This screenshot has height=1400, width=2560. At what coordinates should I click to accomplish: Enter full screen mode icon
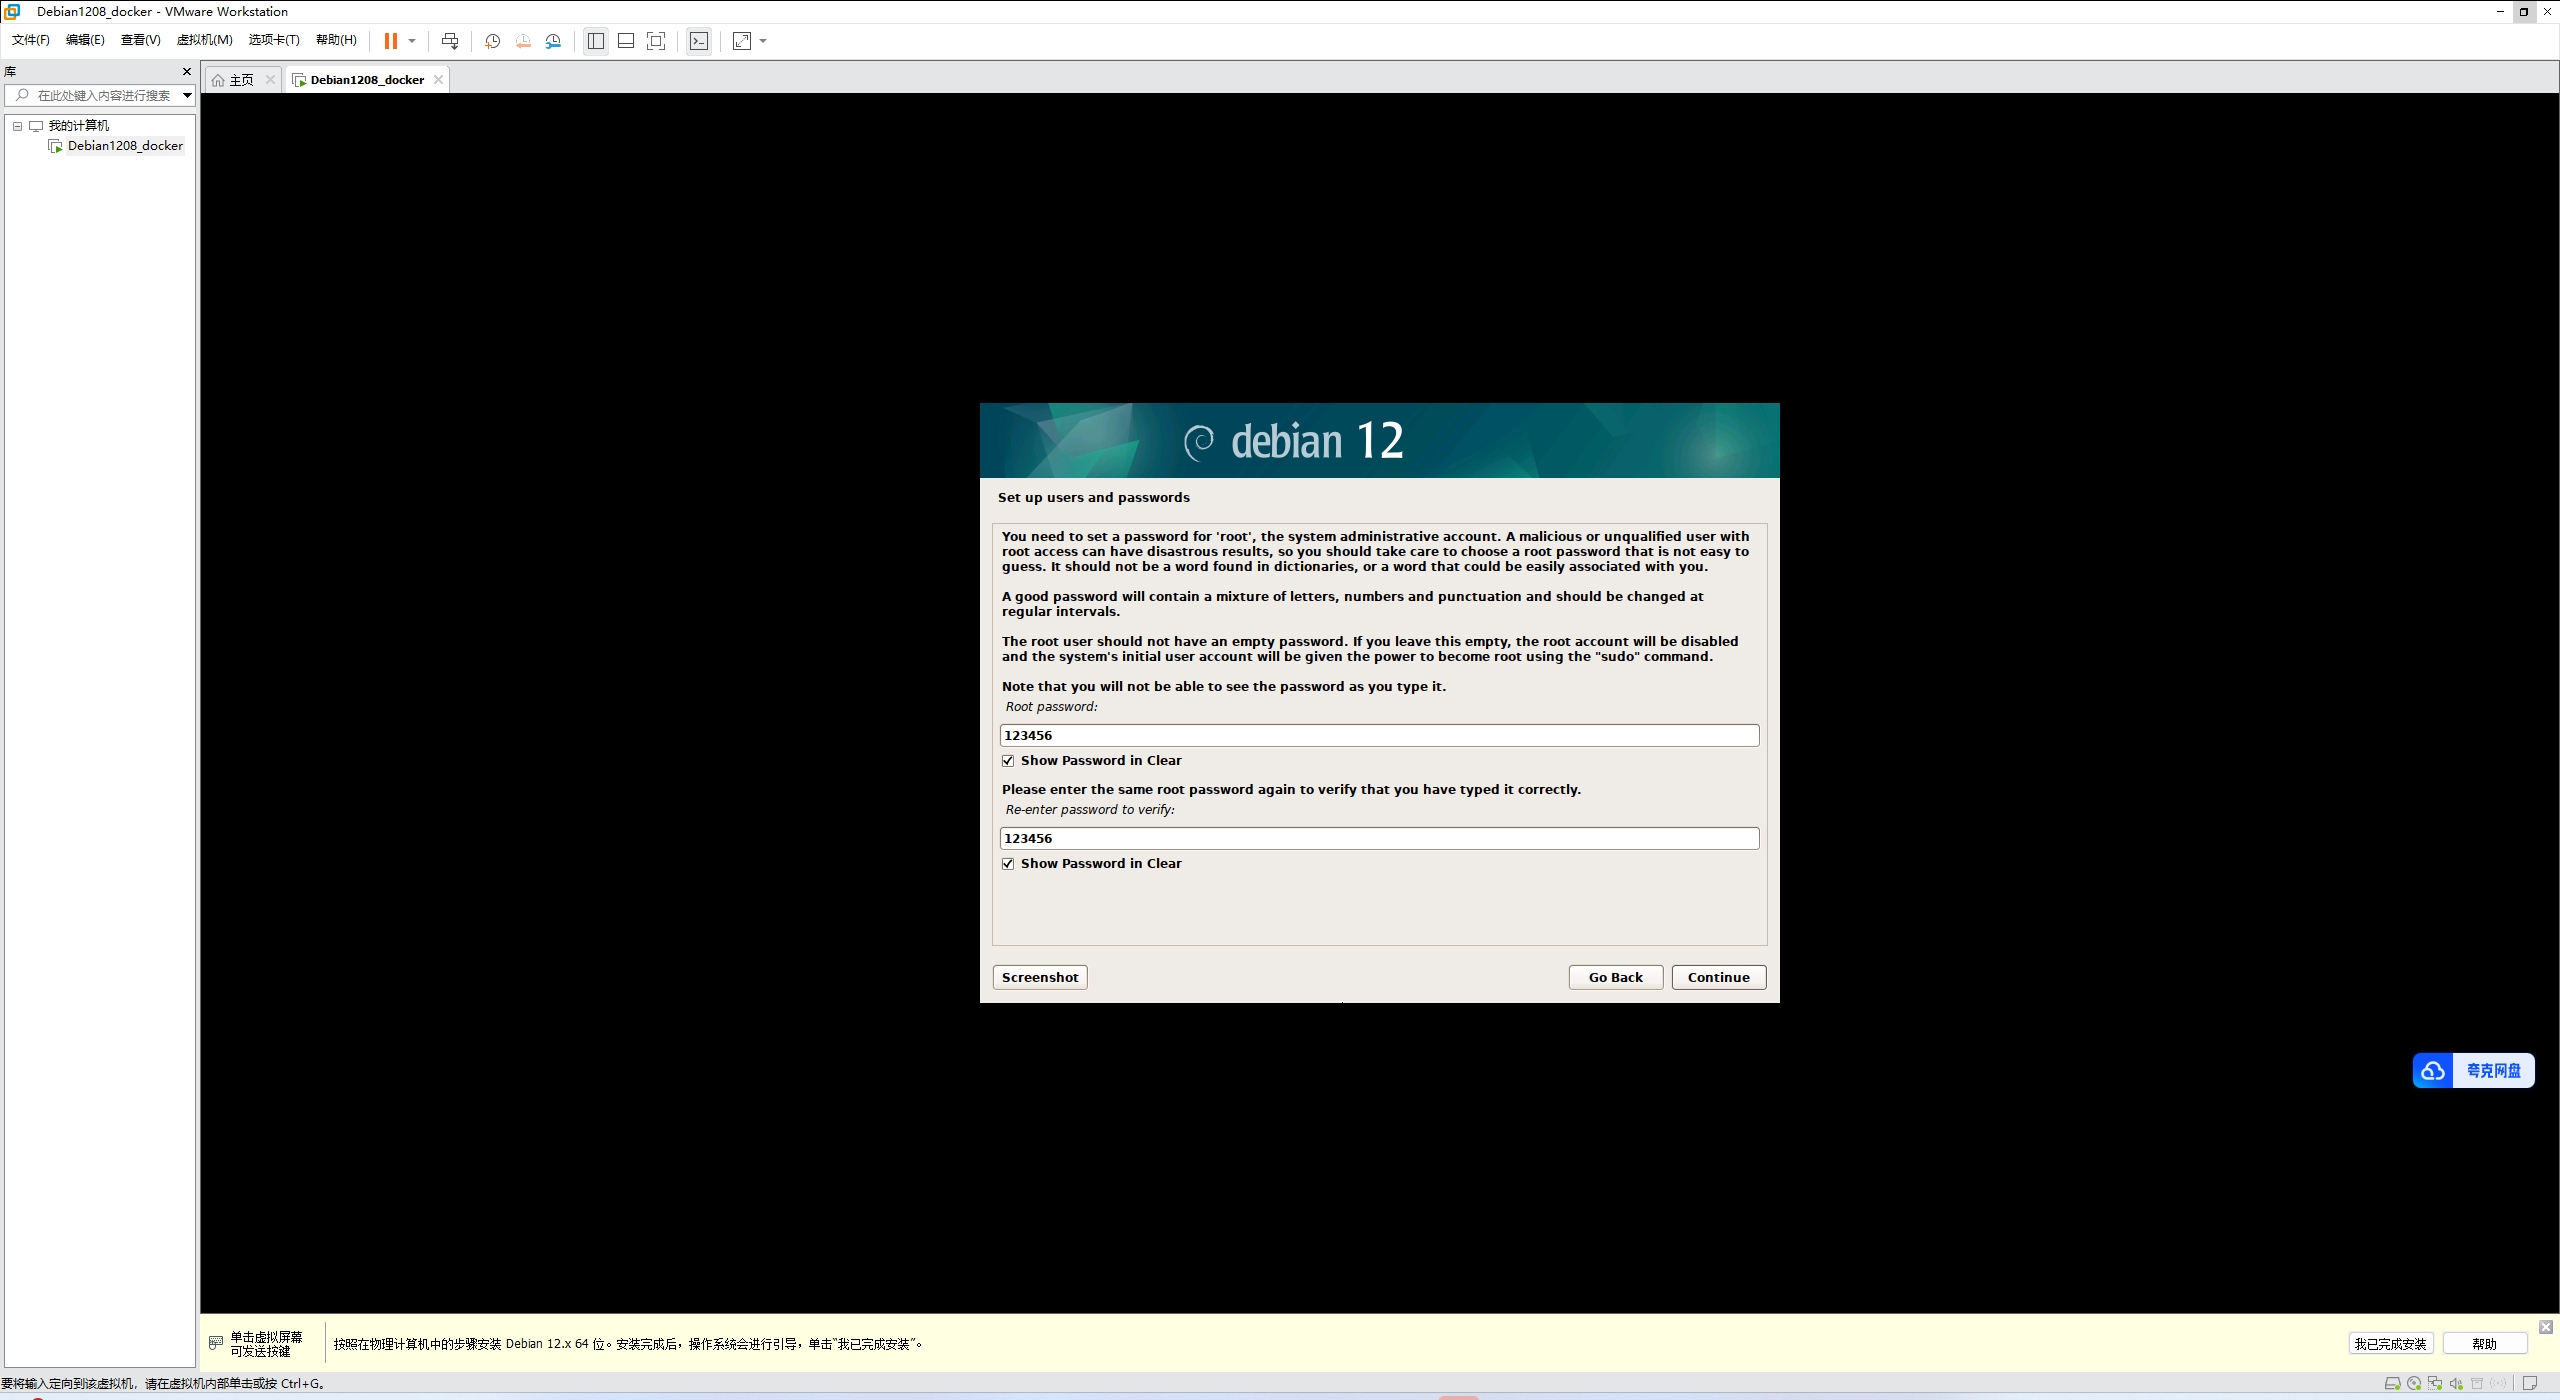(656, 41)
